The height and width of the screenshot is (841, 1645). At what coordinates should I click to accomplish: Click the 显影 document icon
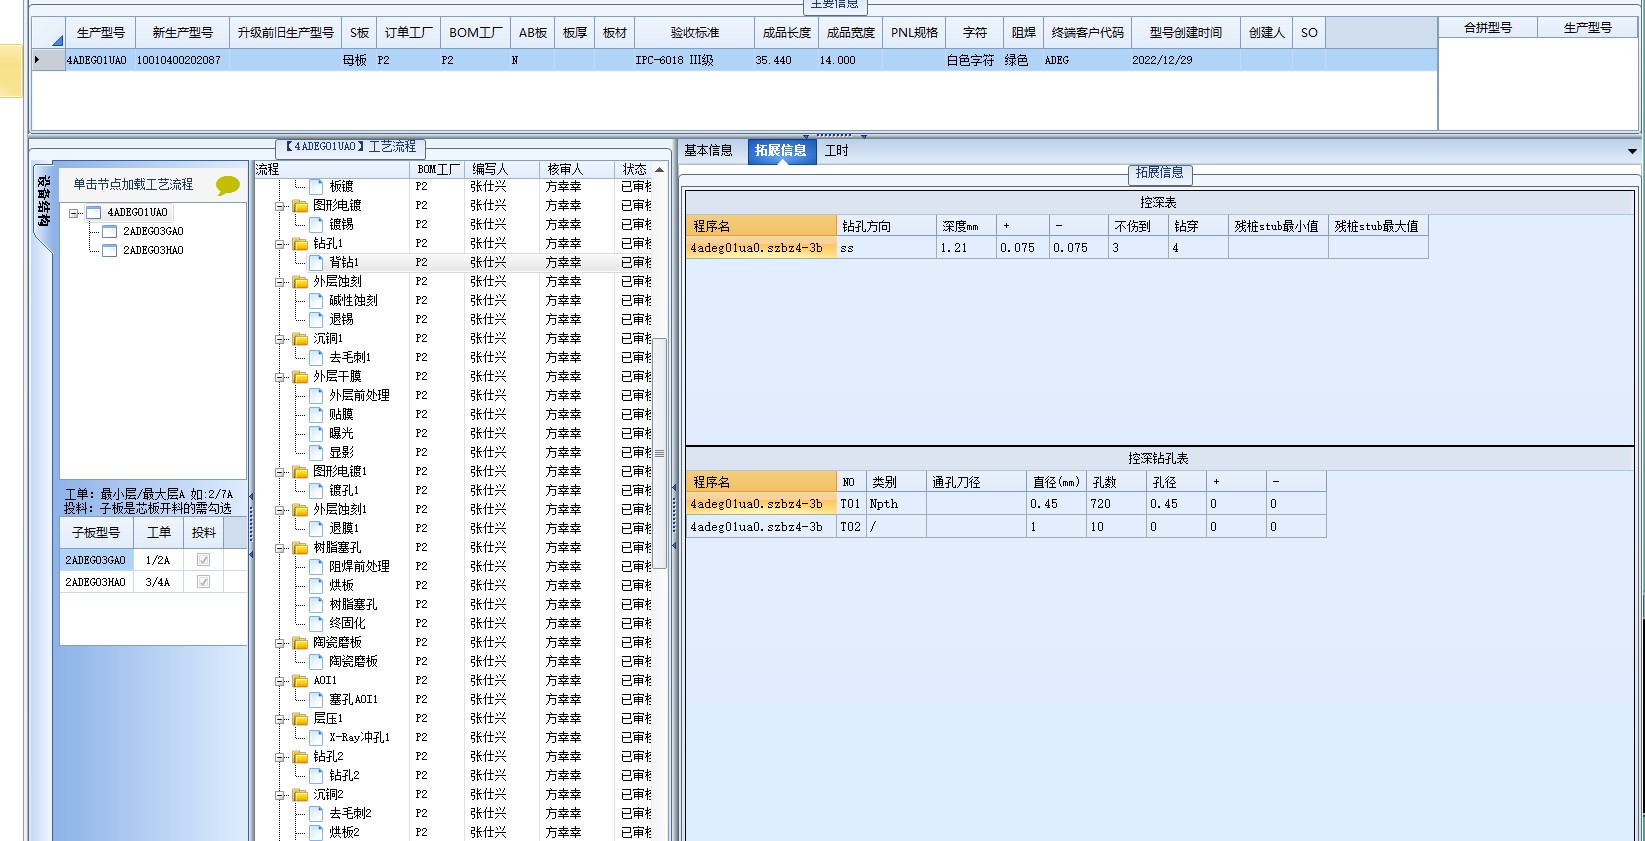[x=316, y=452]
